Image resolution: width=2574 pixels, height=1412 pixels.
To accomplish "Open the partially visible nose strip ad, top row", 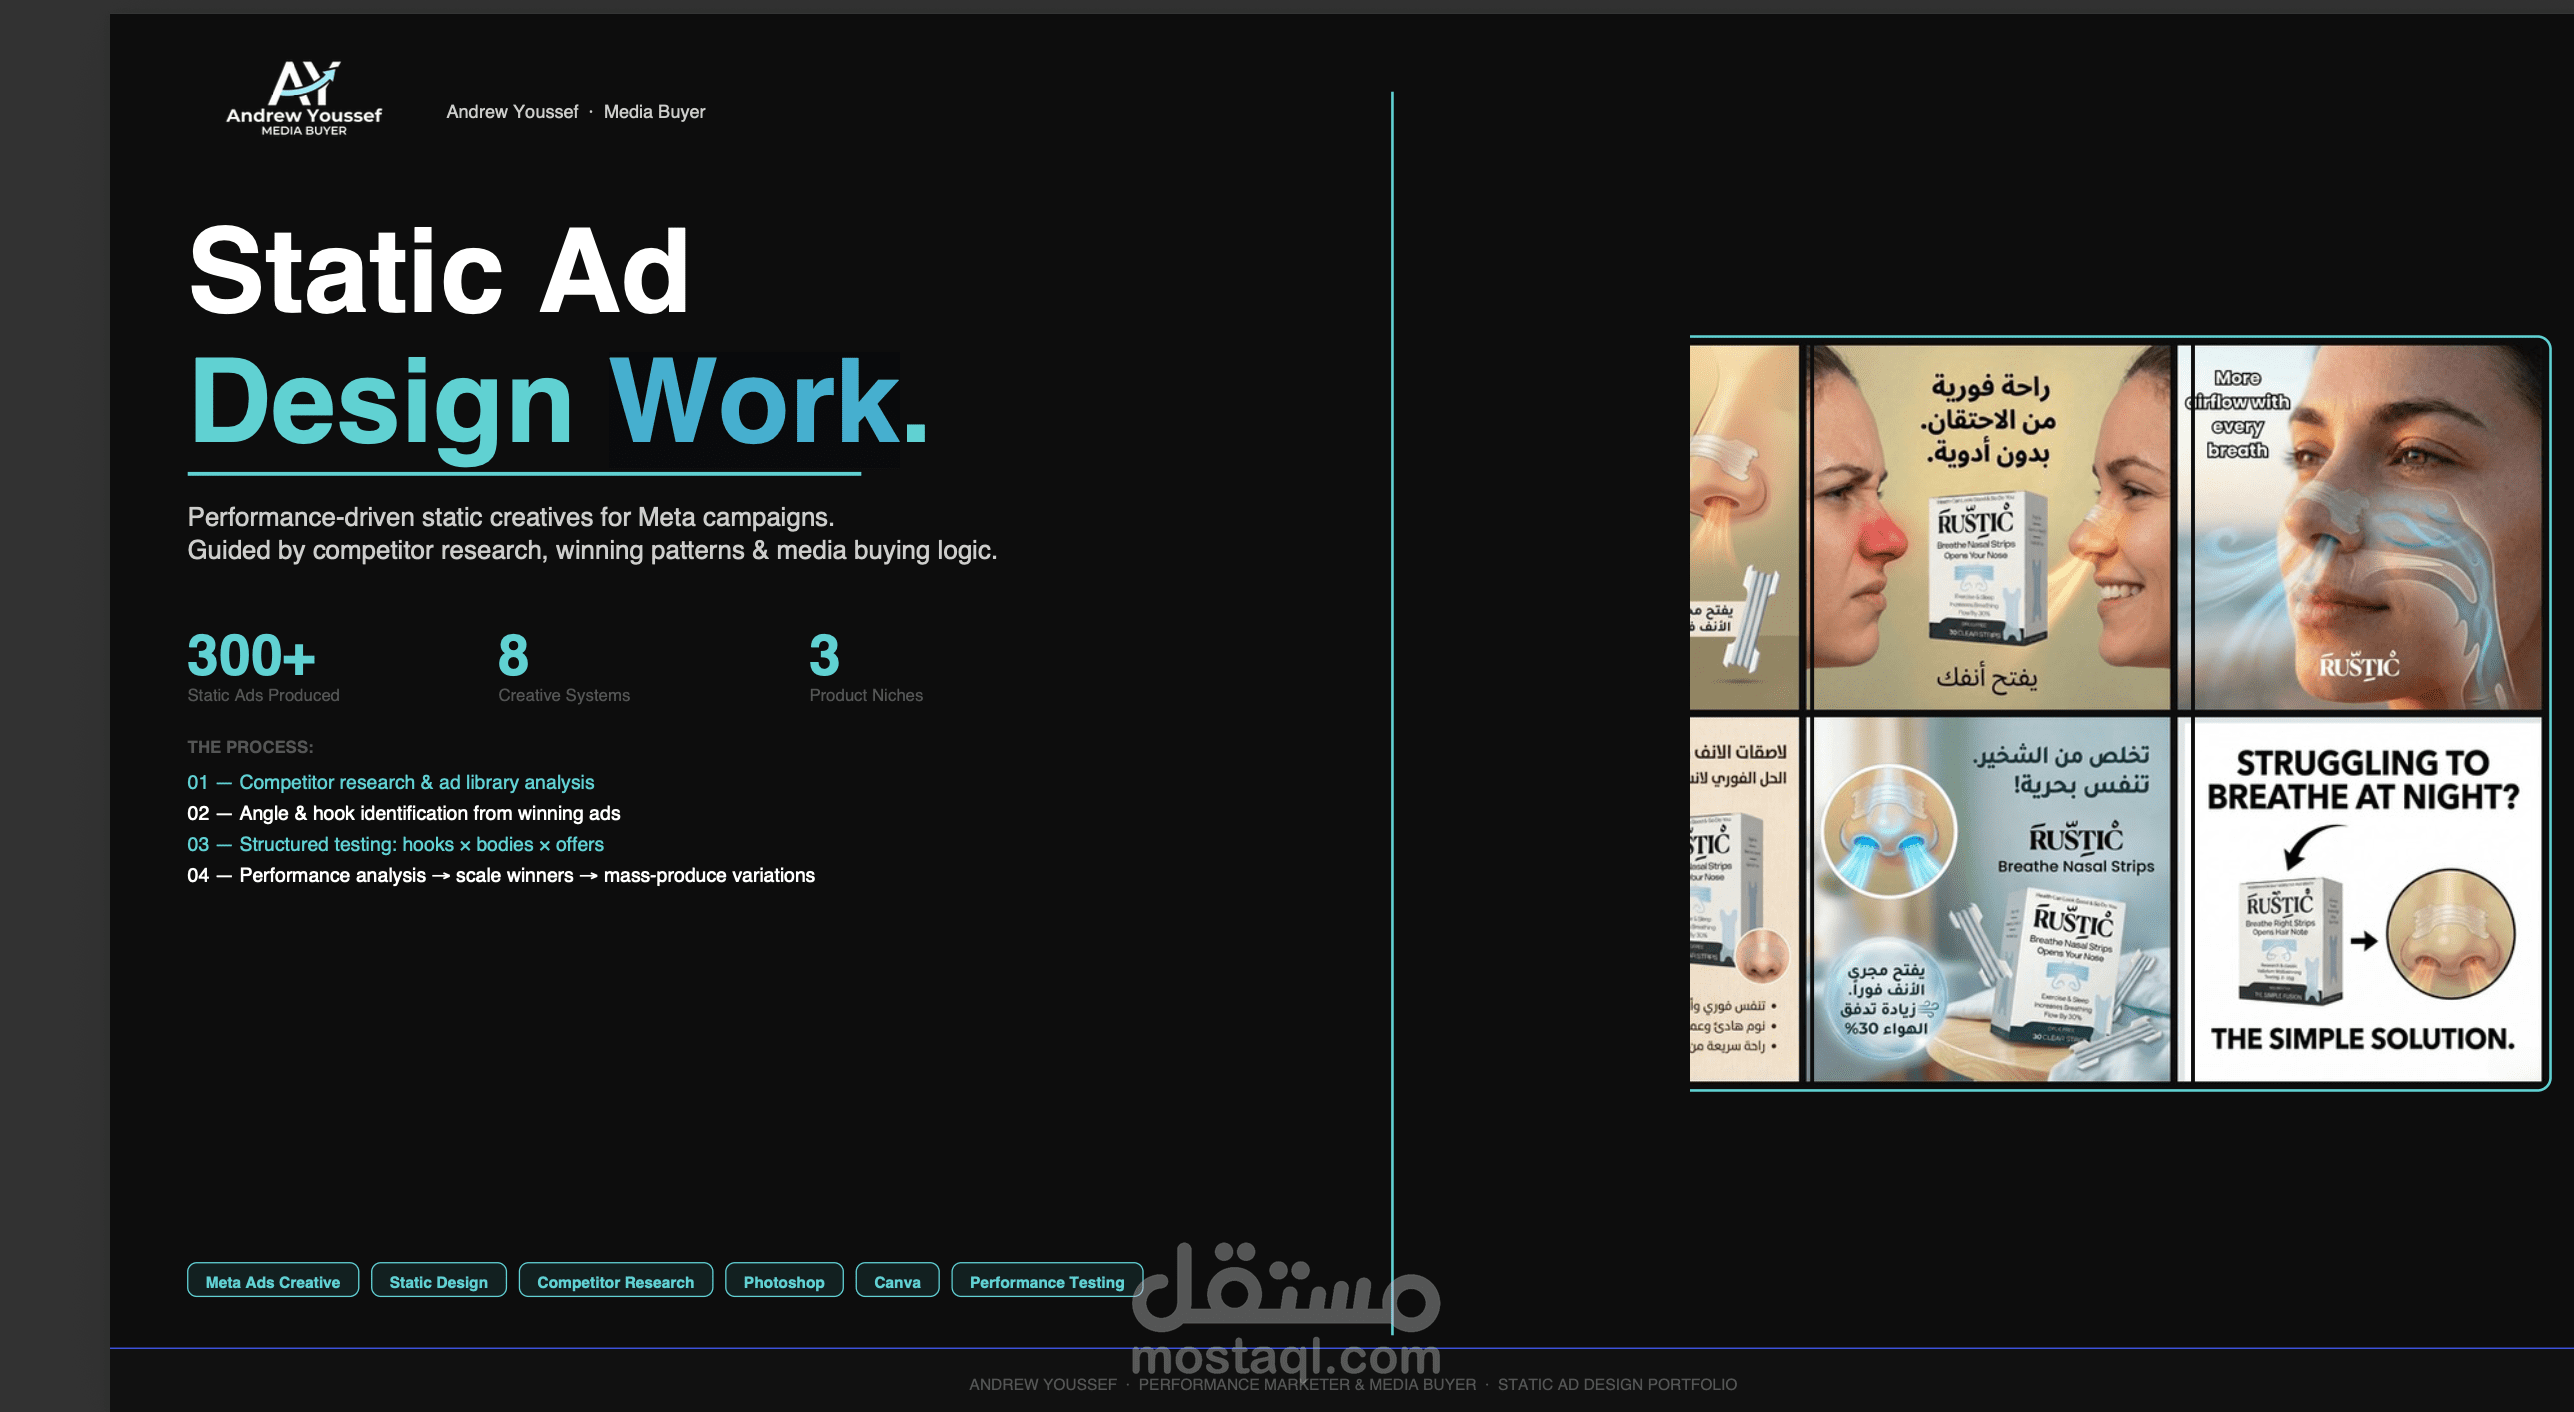I will pyautogui.click(x=1744, y=527).
